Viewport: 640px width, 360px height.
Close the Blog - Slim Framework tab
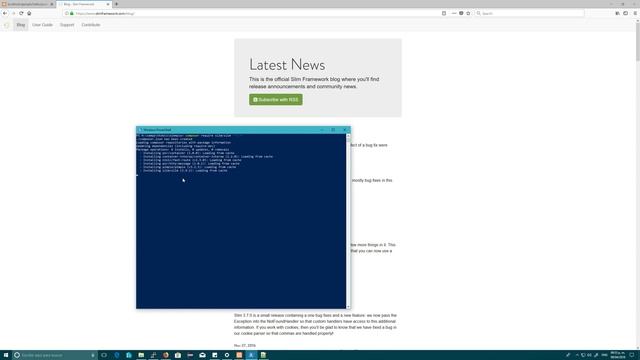108,4
